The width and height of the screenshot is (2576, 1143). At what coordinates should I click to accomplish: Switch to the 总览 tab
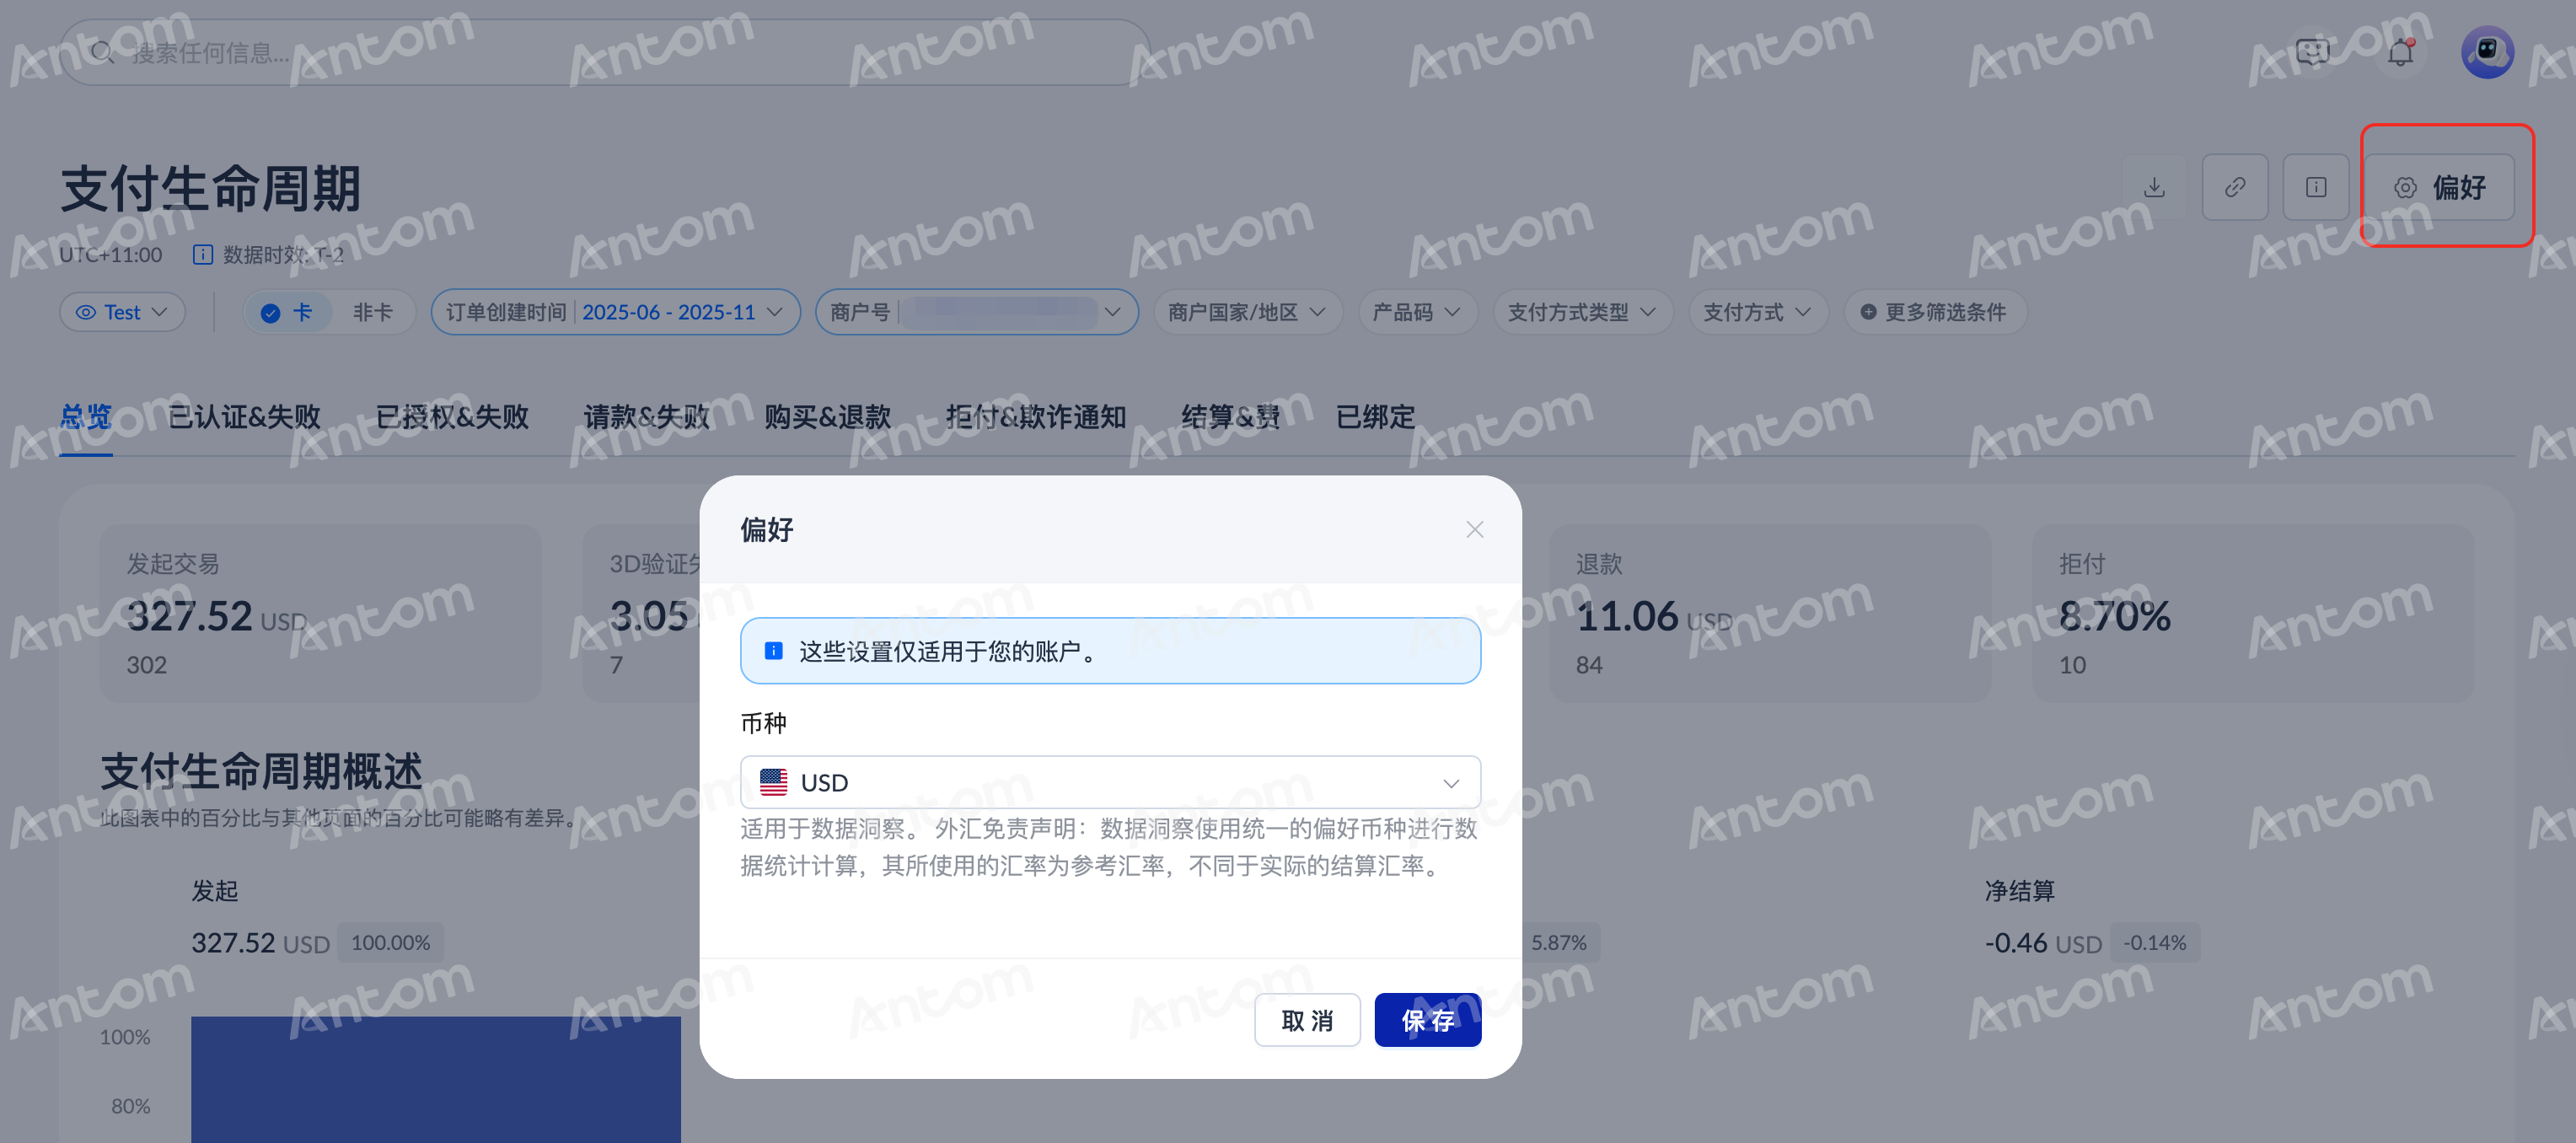(86, 416)
